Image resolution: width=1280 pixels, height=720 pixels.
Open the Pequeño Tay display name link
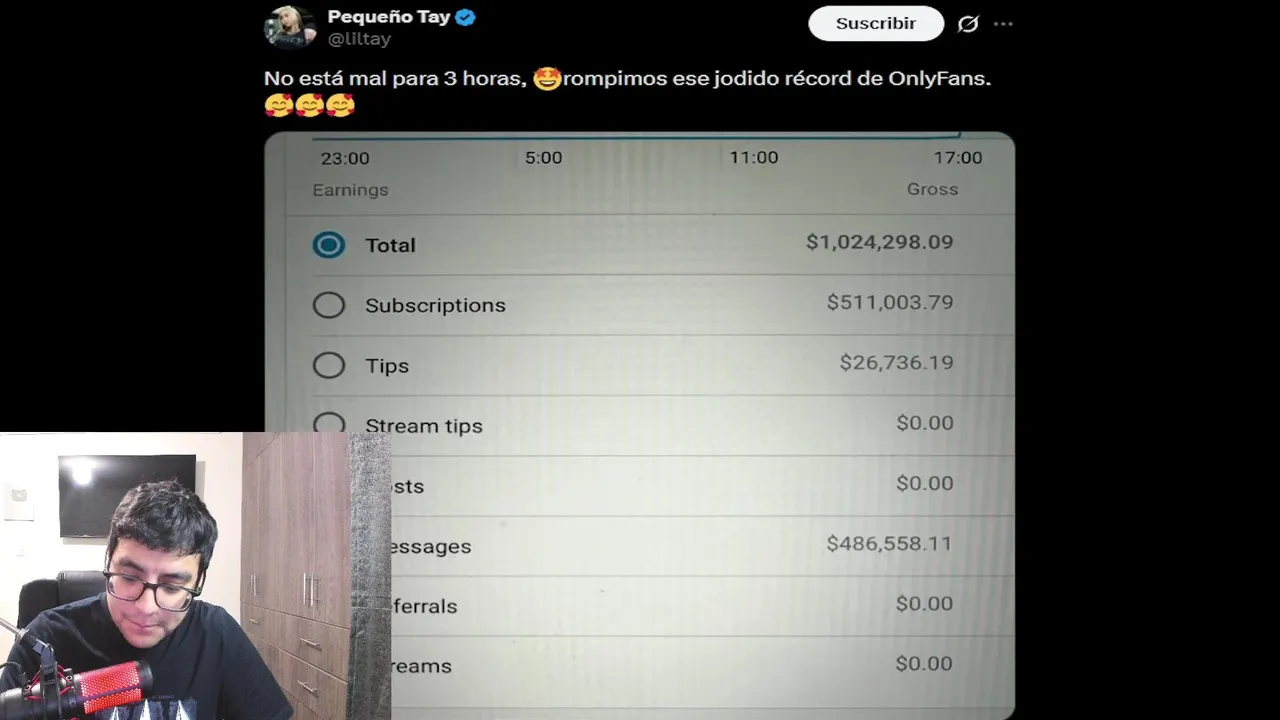(x=389, y=17)
